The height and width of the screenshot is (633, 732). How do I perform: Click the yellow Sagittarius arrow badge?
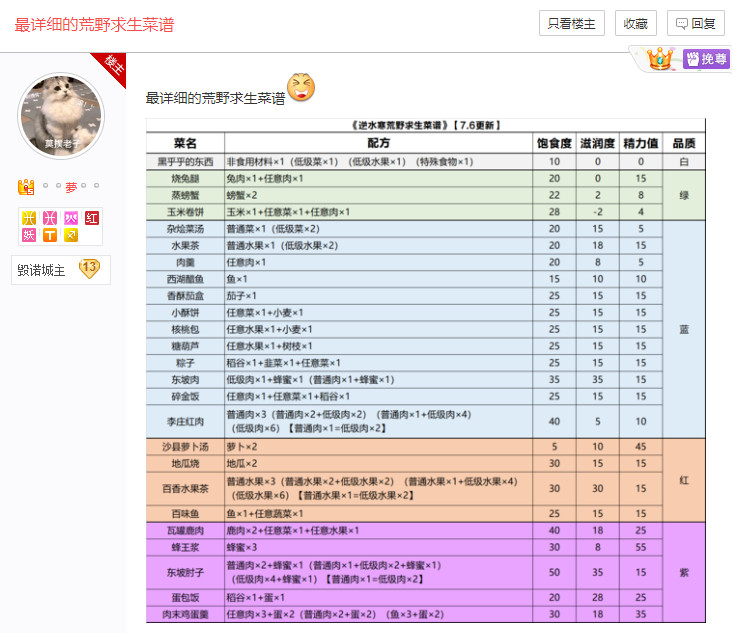point(70,235)
